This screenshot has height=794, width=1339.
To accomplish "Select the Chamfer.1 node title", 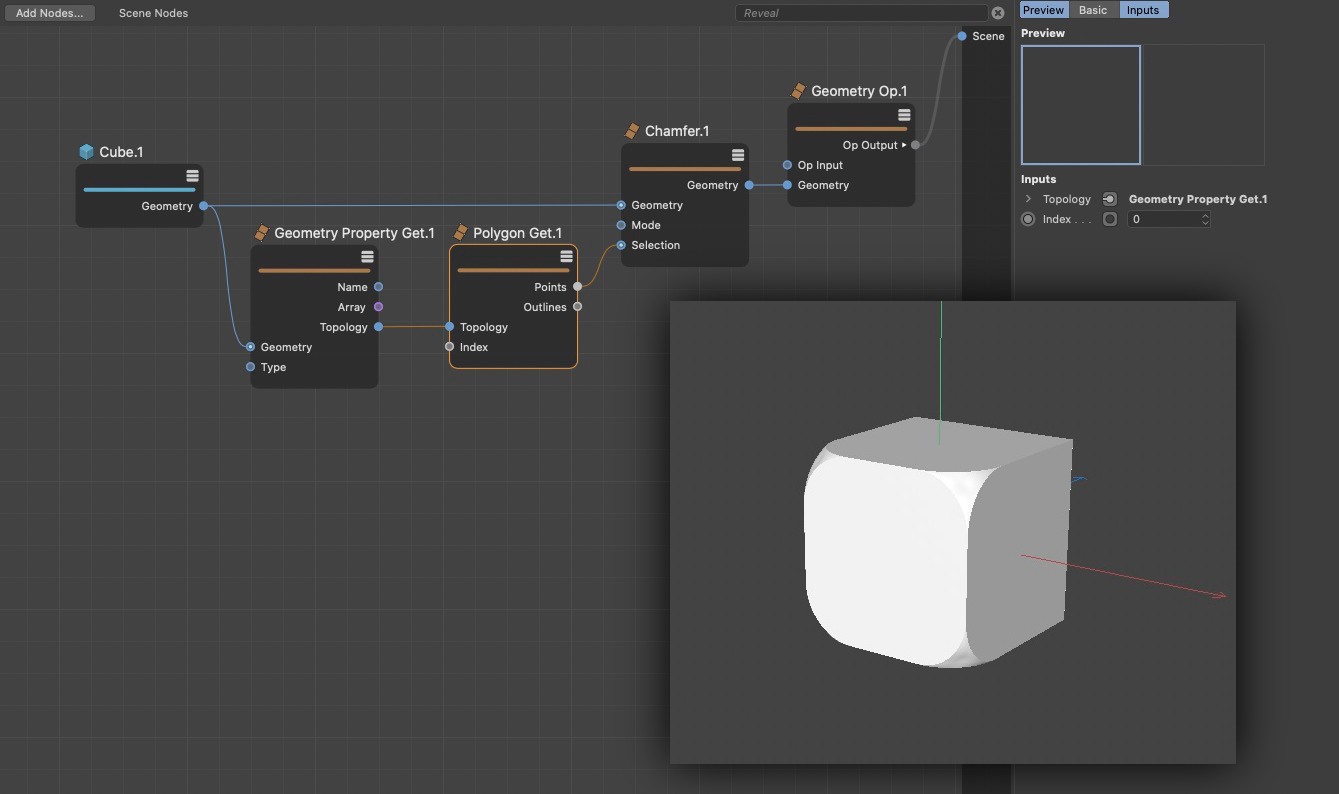I will (677, 131).
